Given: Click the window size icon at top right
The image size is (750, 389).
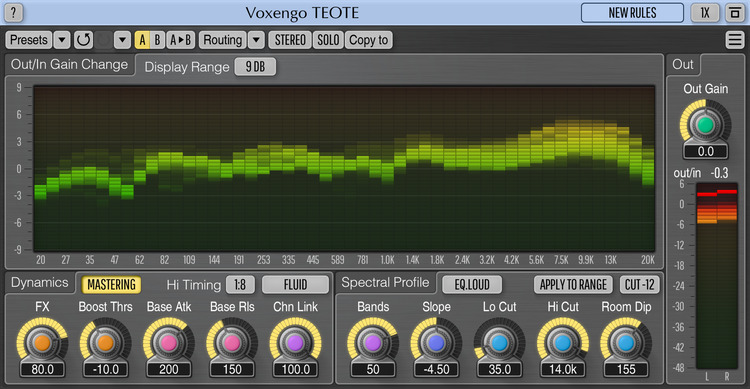Looking at the screenshot, I should pos(734,13).
